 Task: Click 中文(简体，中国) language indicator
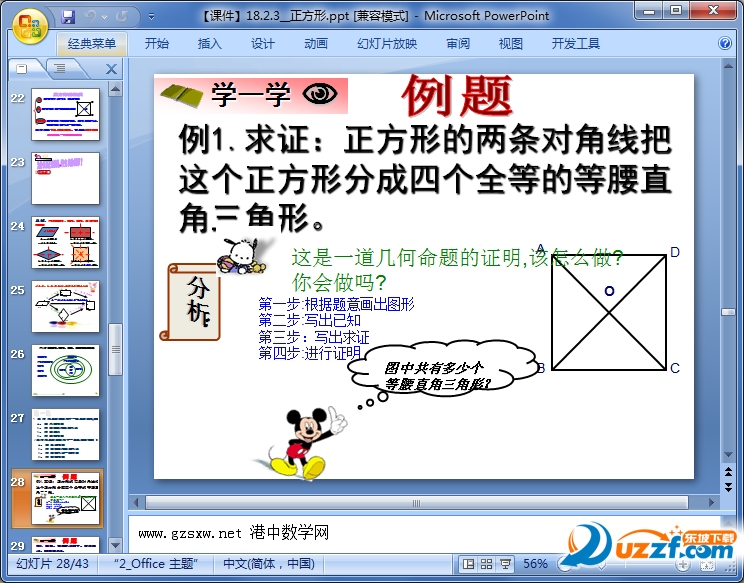[269, 564]
